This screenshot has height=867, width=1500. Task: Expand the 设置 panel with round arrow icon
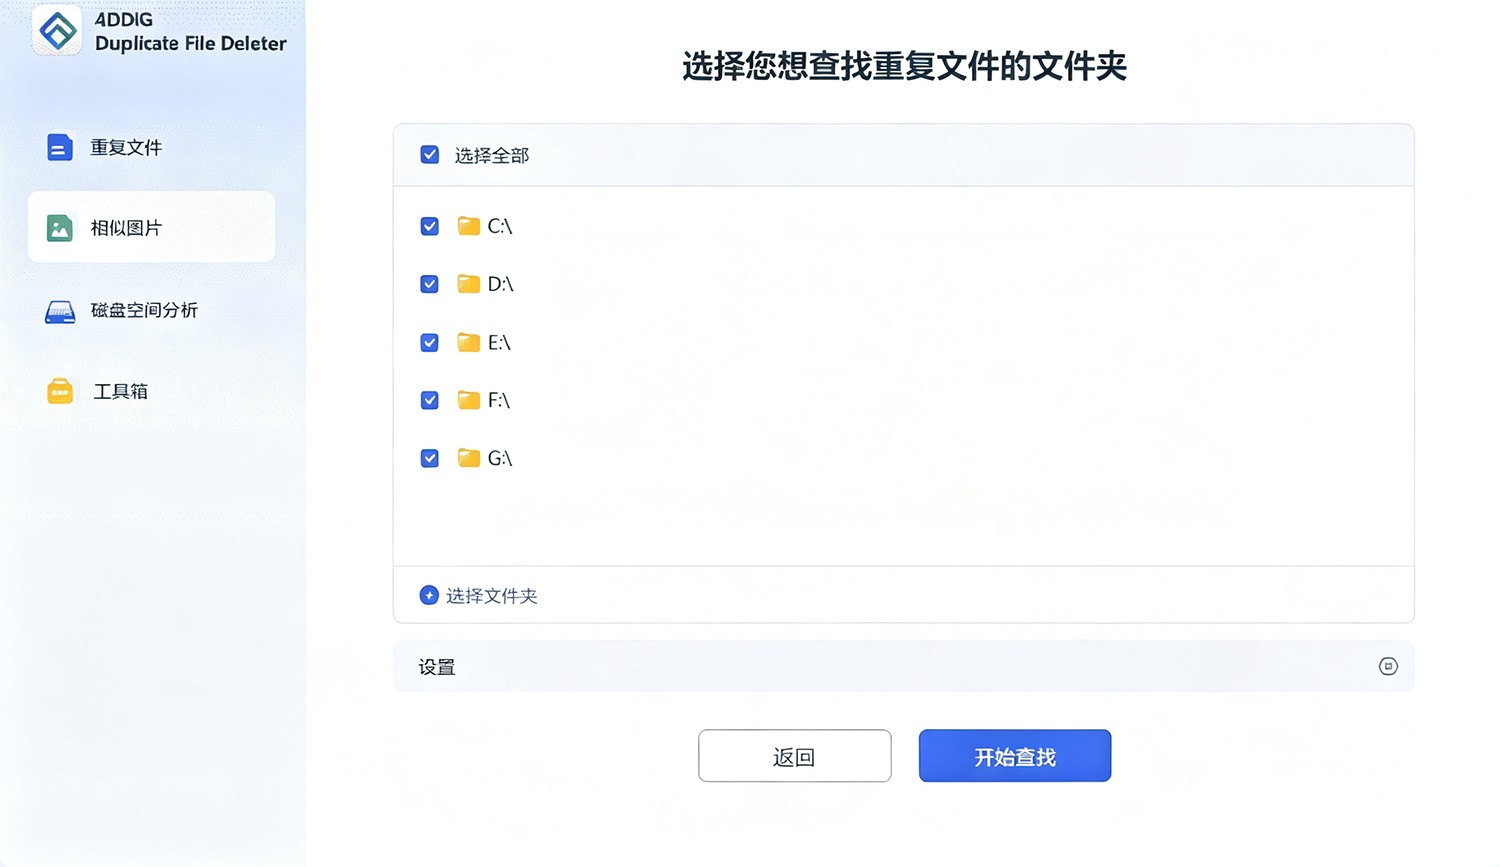(x=1388, y=666)
